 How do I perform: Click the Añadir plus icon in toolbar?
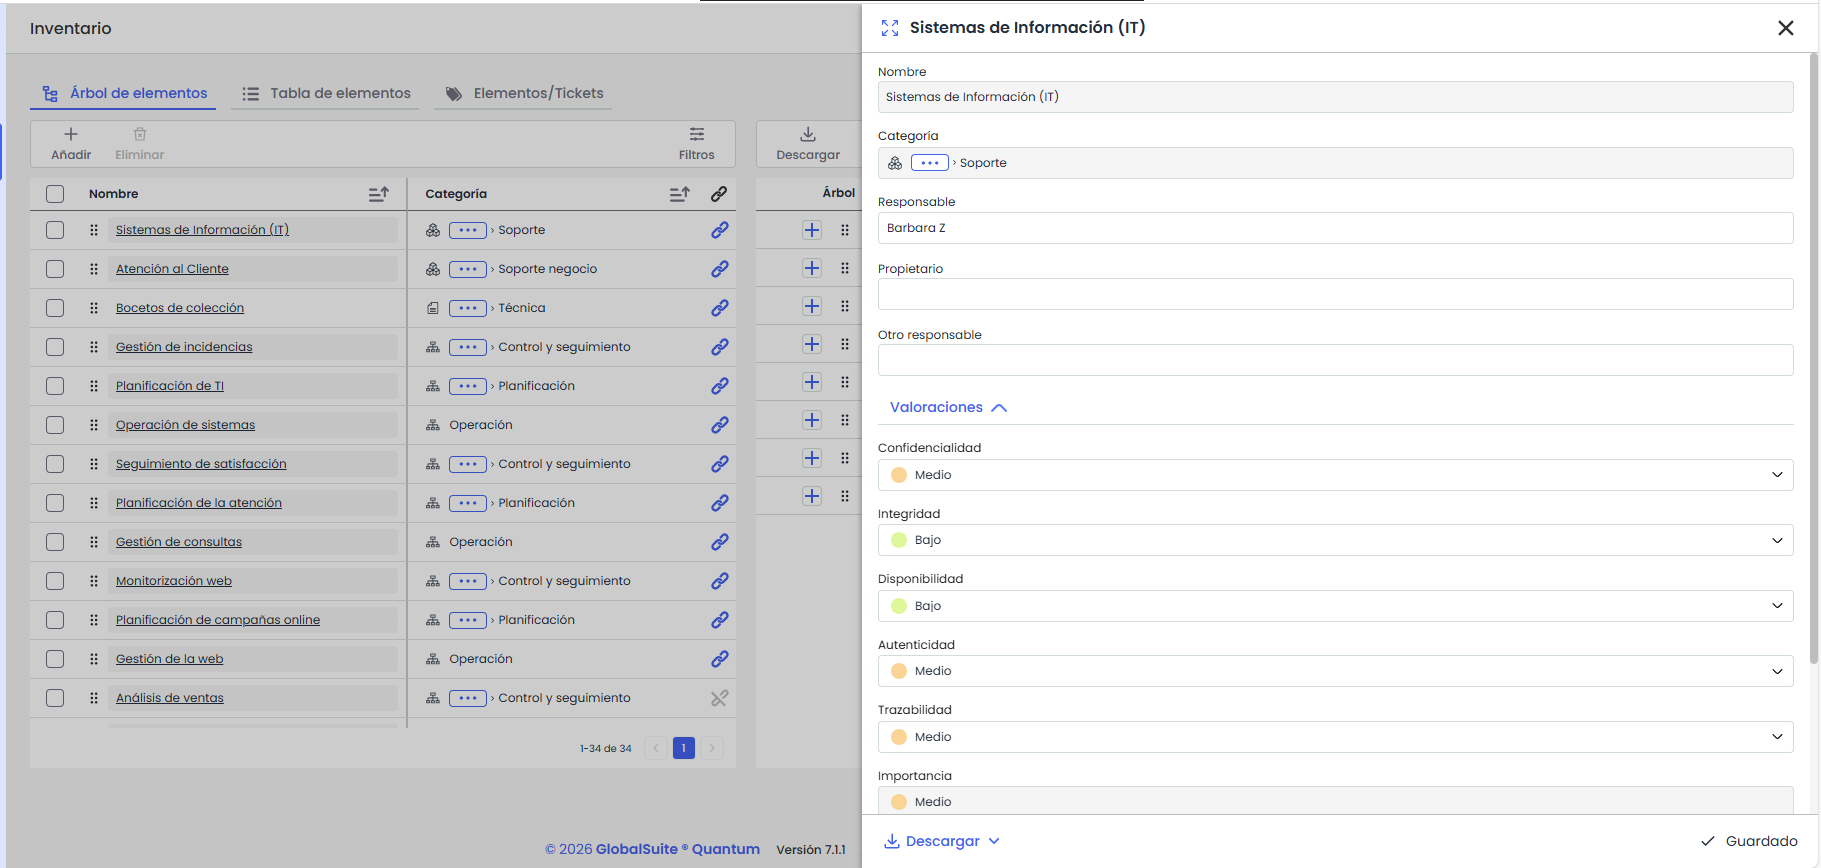71,135
